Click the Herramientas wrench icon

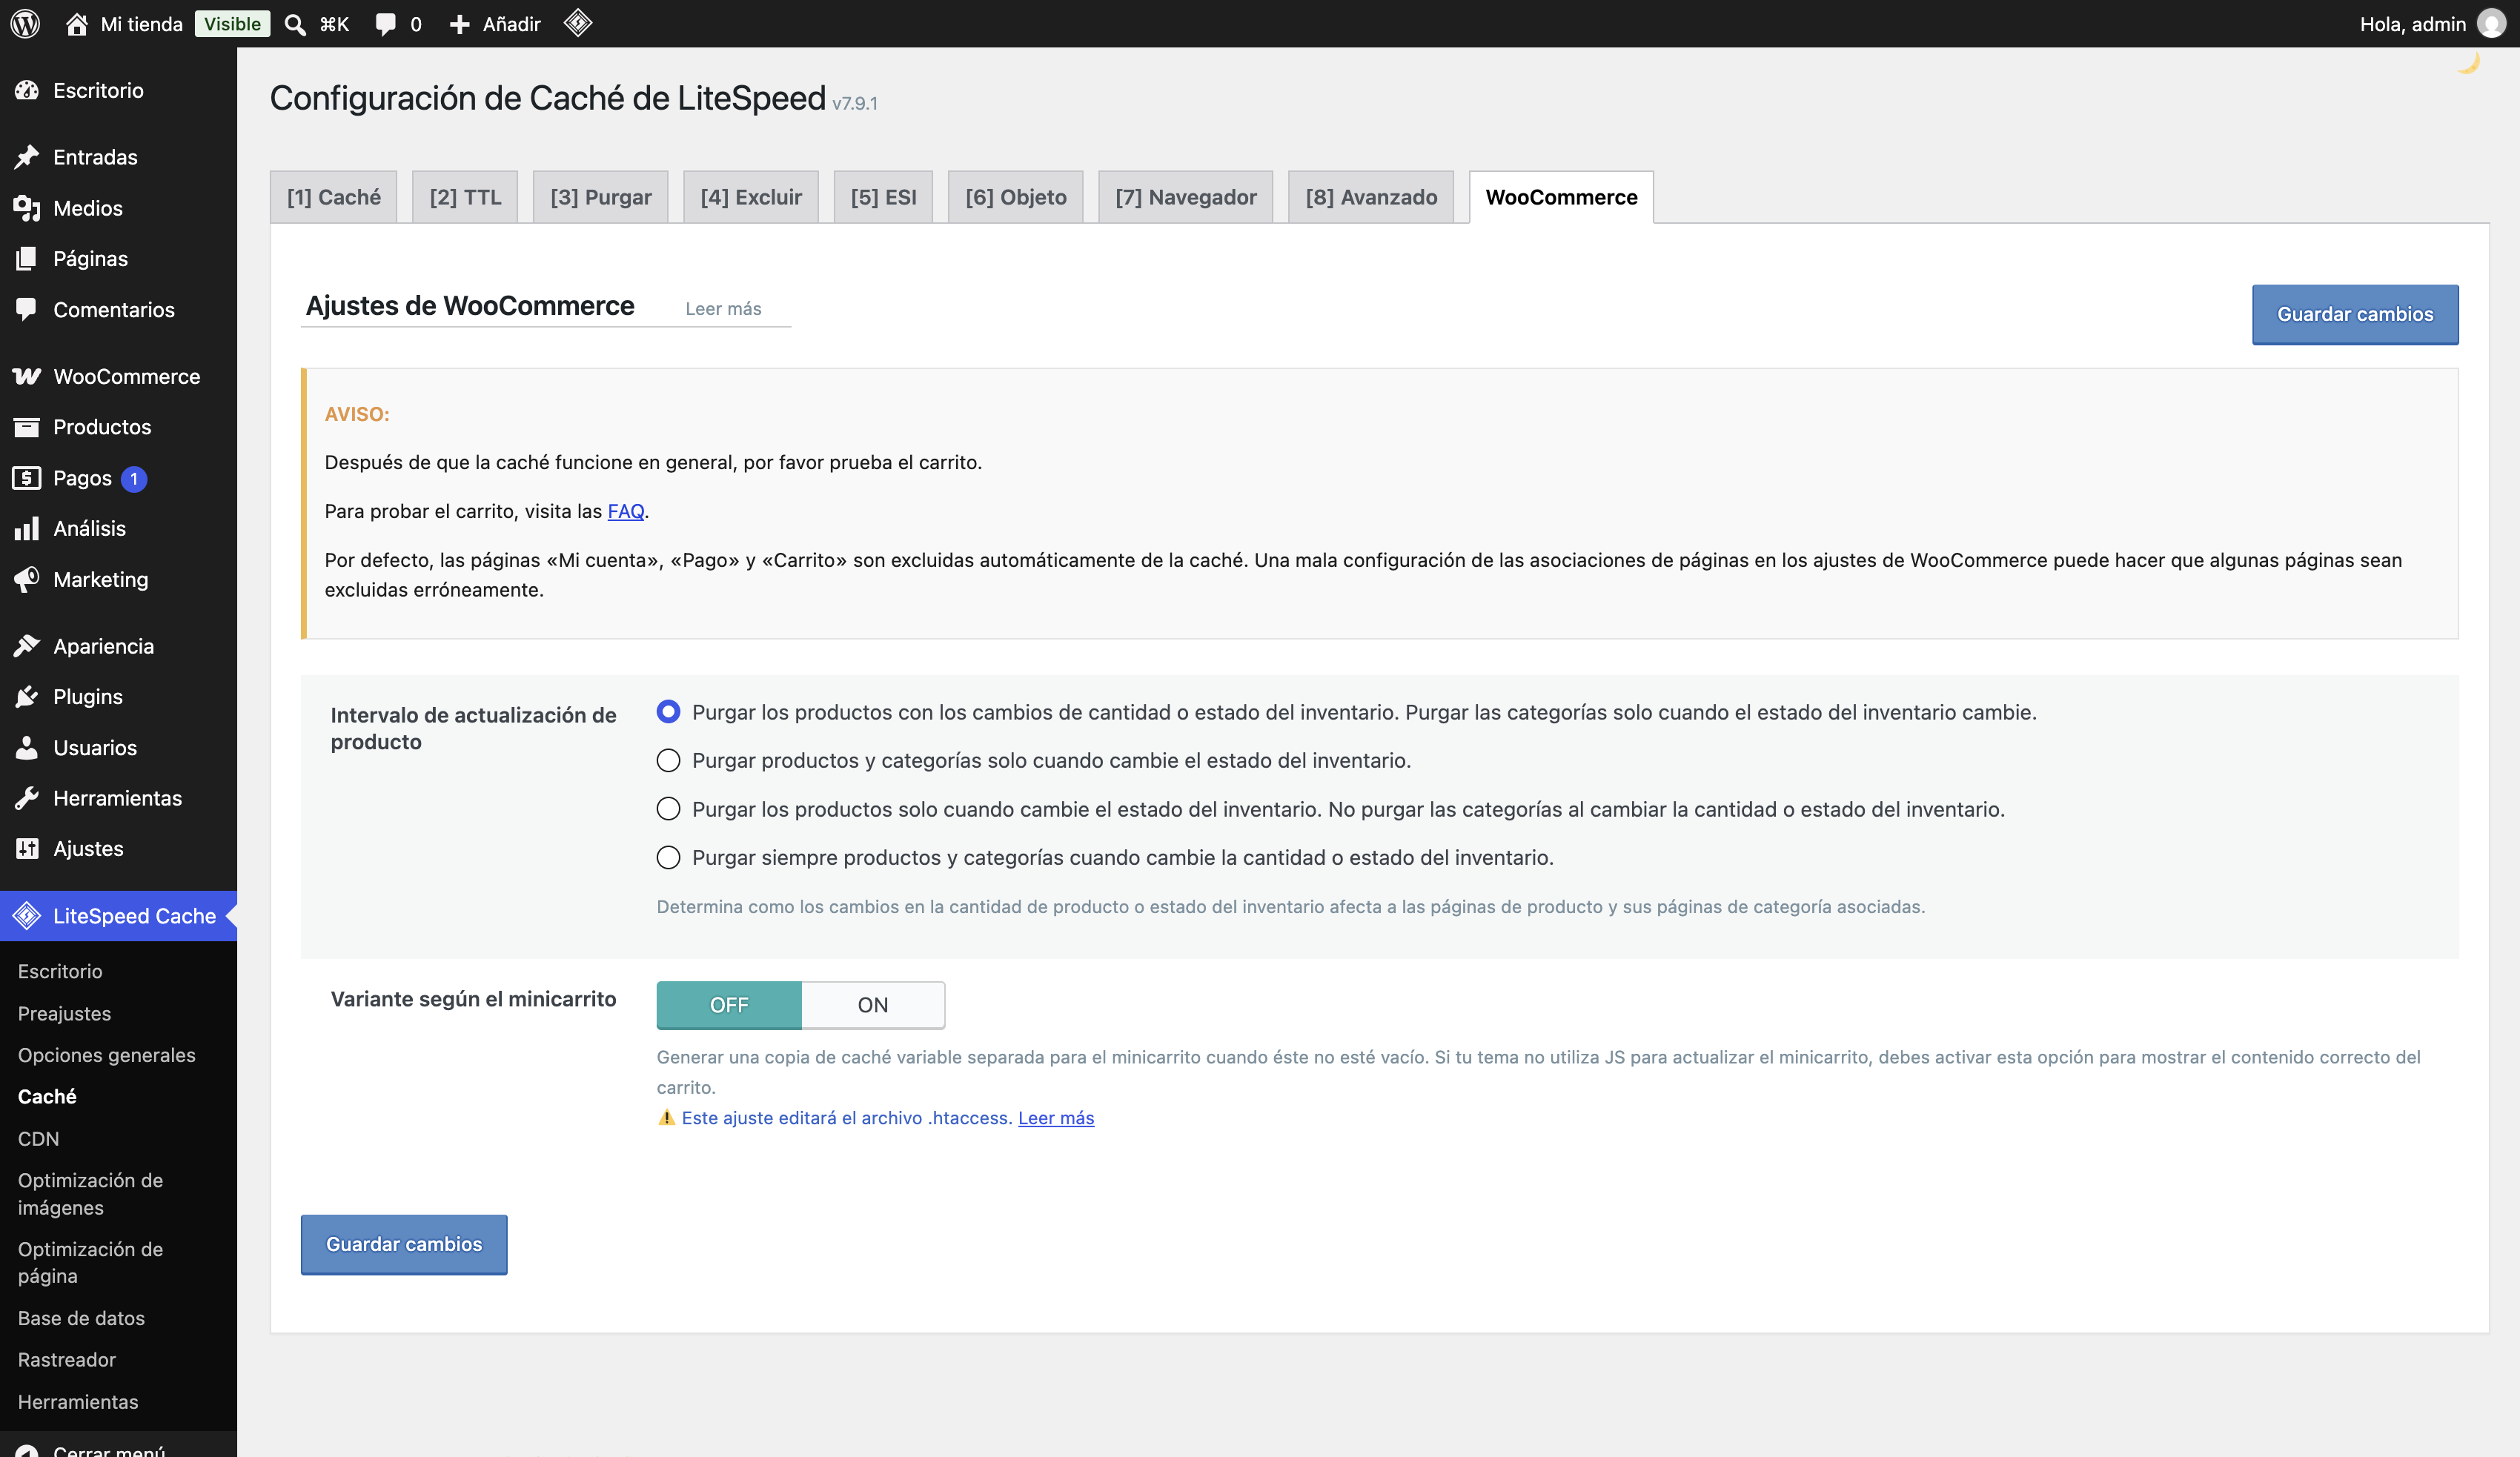point(27,798)
